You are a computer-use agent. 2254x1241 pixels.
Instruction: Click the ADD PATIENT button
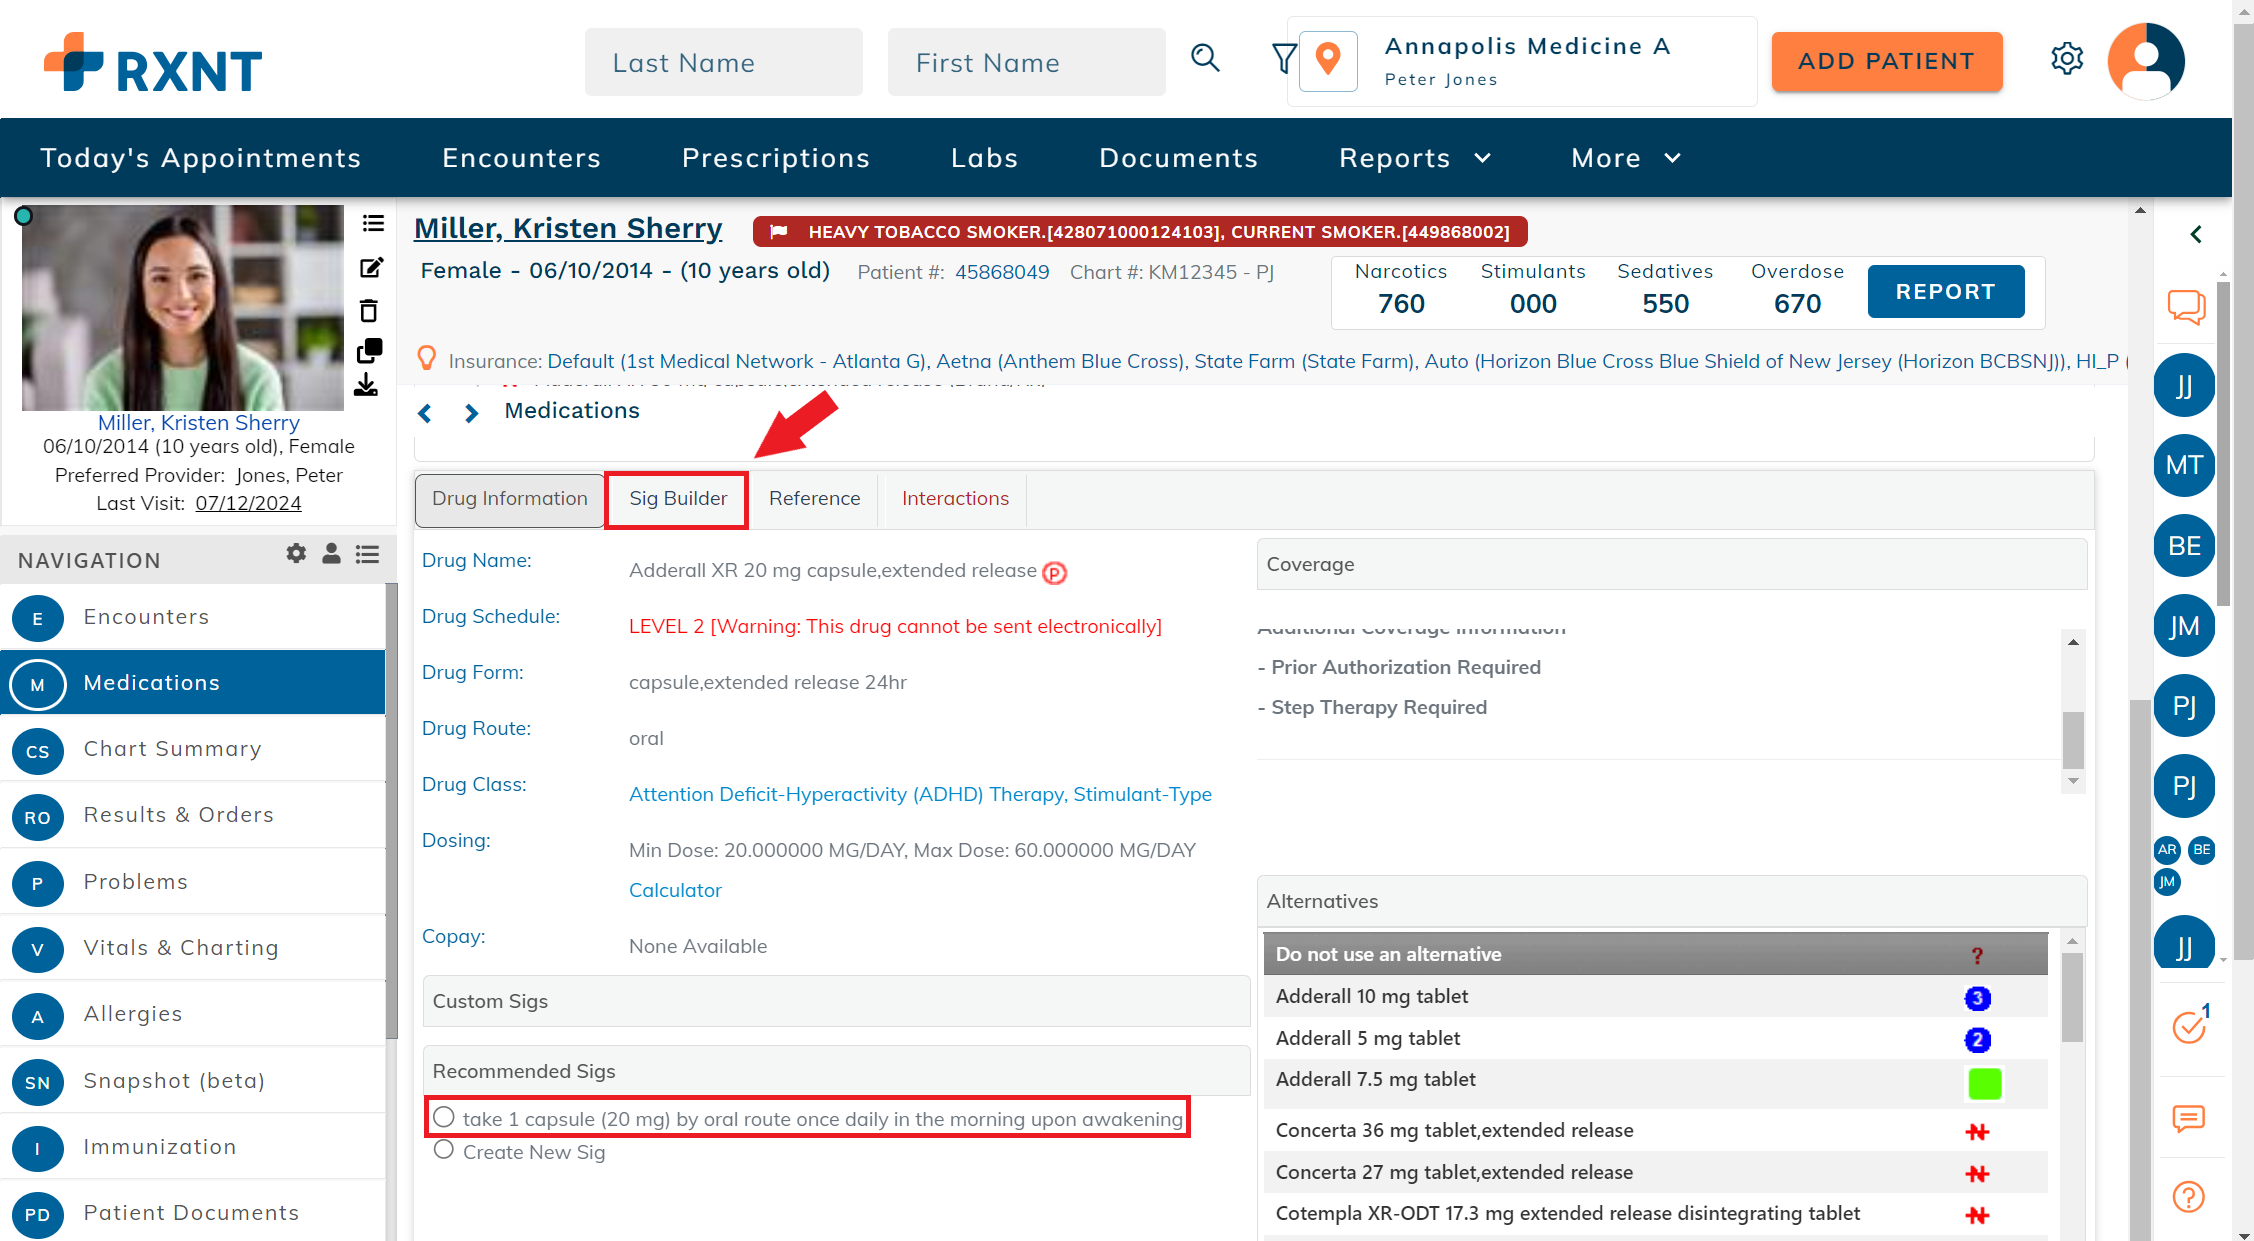point(1886,61)
